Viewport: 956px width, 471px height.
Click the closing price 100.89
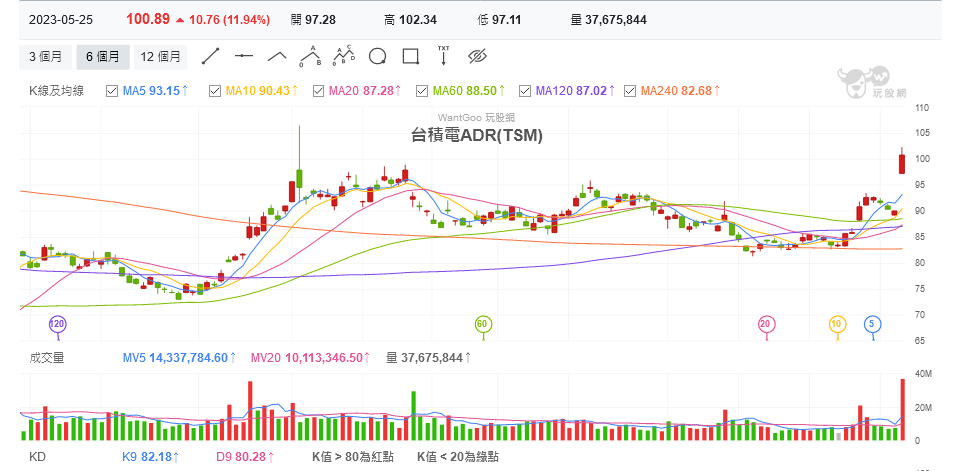pyautogui.click(x=148, y=19)
